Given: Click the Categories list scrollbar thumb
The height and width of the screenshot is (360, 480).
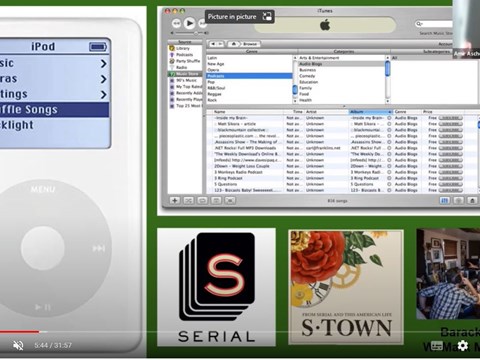Looking at the screenshot, I should tap(387, 69).
